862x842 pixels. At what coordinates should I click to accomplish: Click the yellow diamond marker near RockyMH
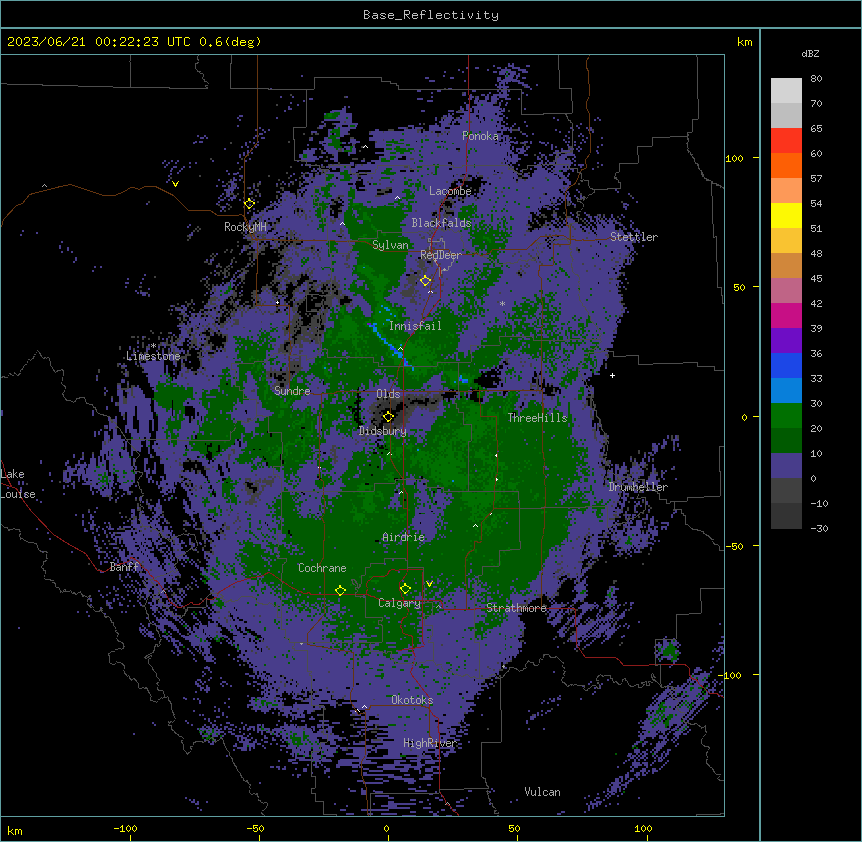249,203
